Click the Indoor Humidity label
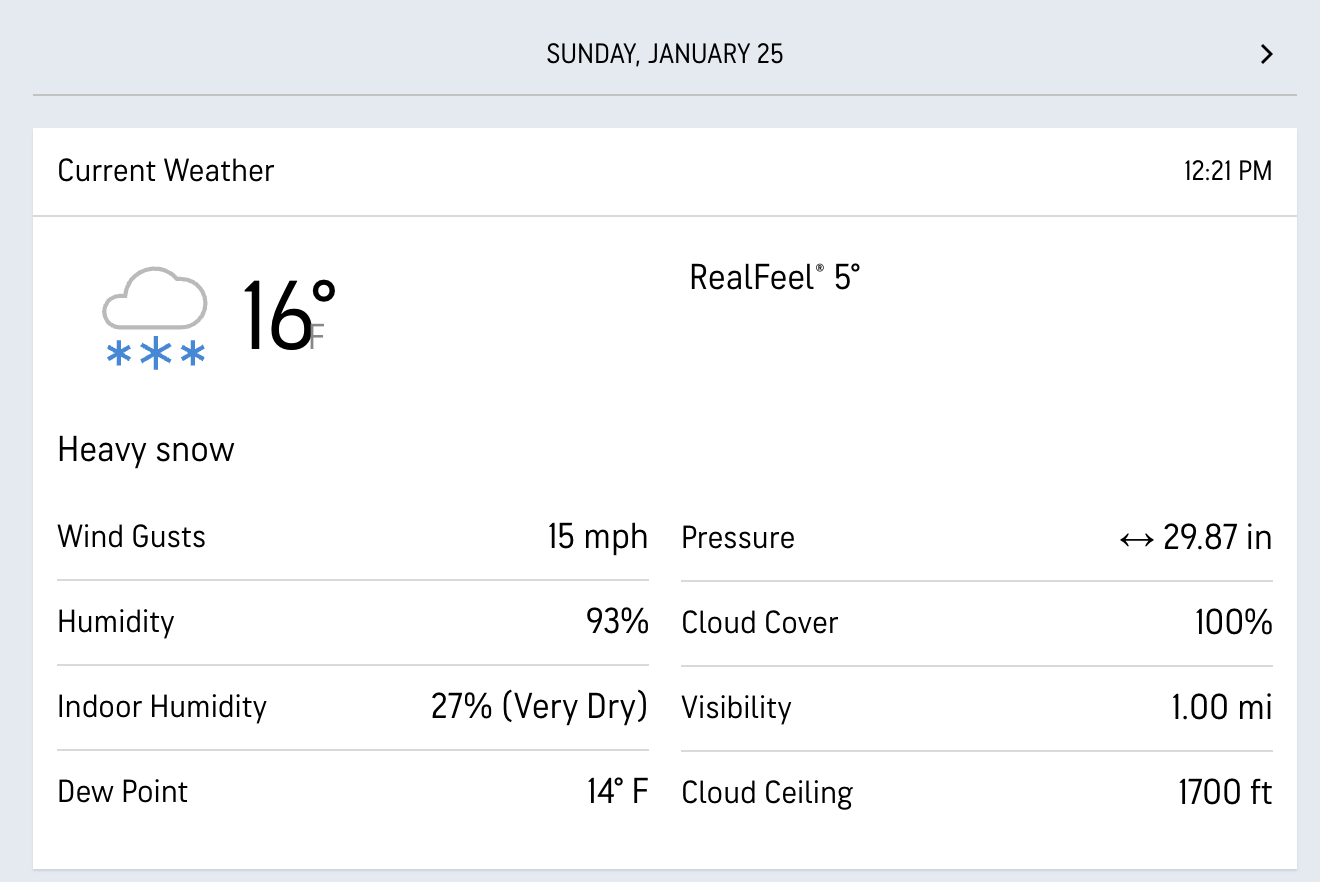The height and width of the screenshot is (882, 1320). click(162, 707)
